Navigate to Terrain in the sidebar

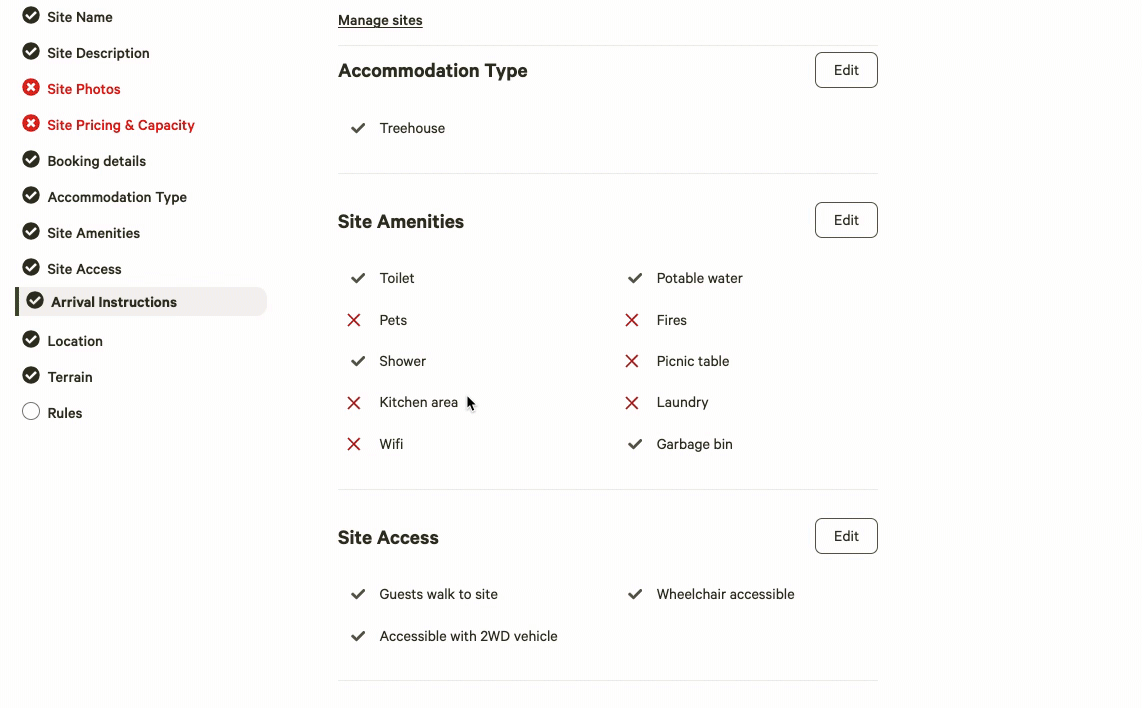coord(70,377)
